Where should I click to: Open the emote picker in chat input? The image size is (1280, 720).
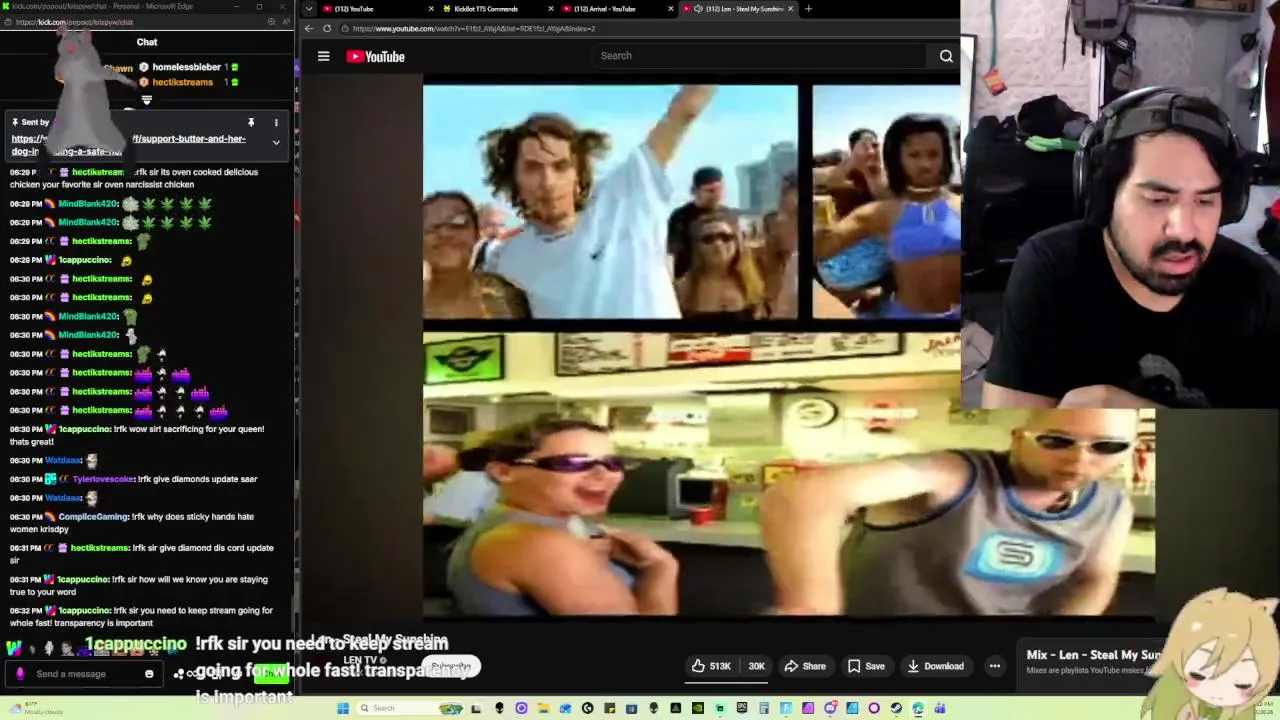[x=149, y=674]
